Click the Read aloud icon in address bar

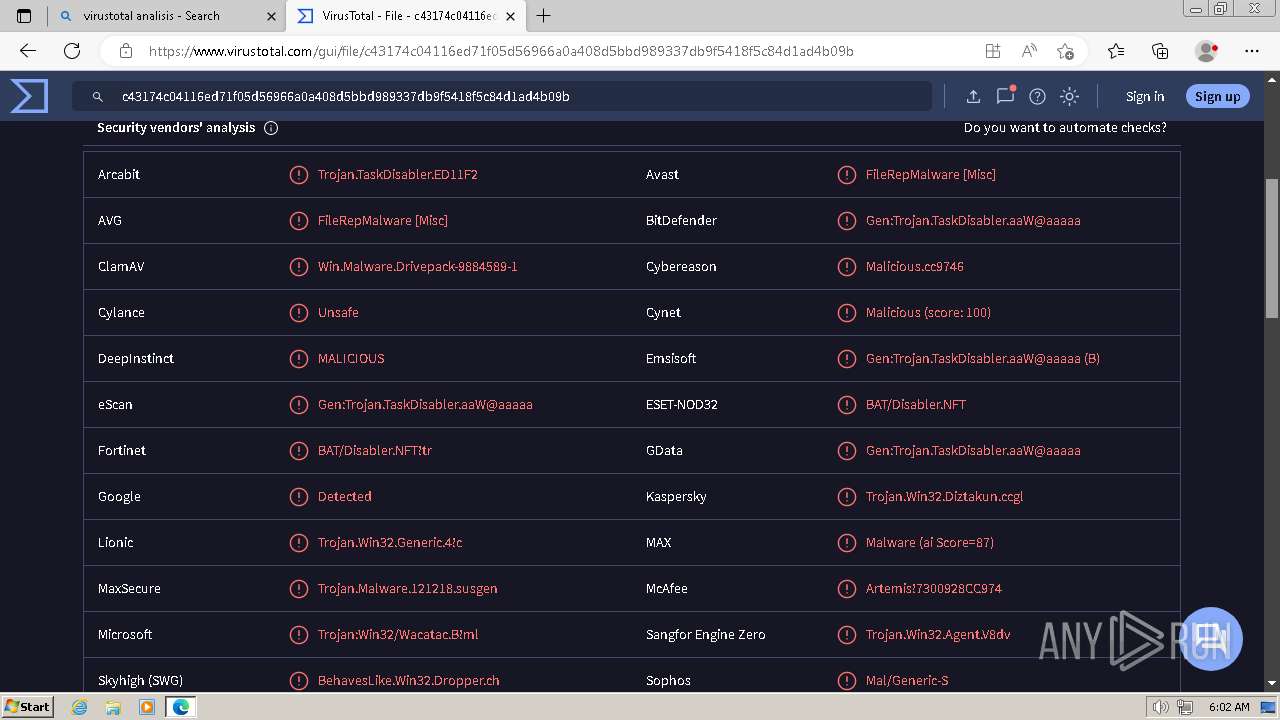[x=1029, y=51]
